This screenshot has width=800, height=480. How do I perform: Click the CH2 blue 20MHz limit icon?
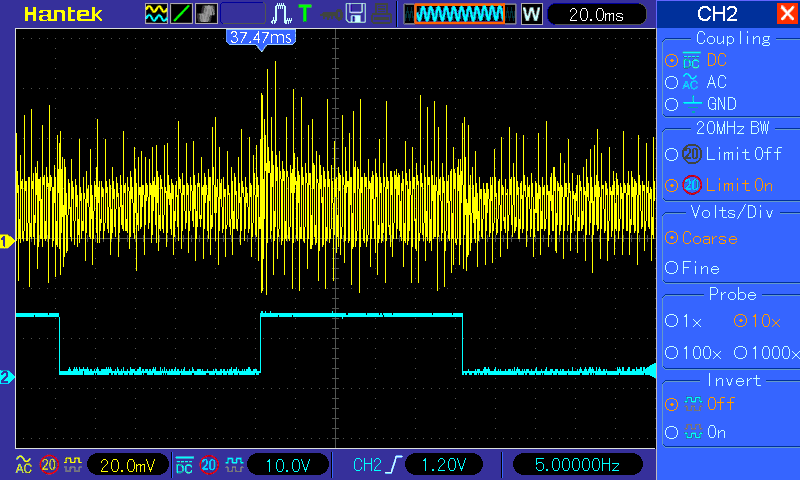coord(209,465)
